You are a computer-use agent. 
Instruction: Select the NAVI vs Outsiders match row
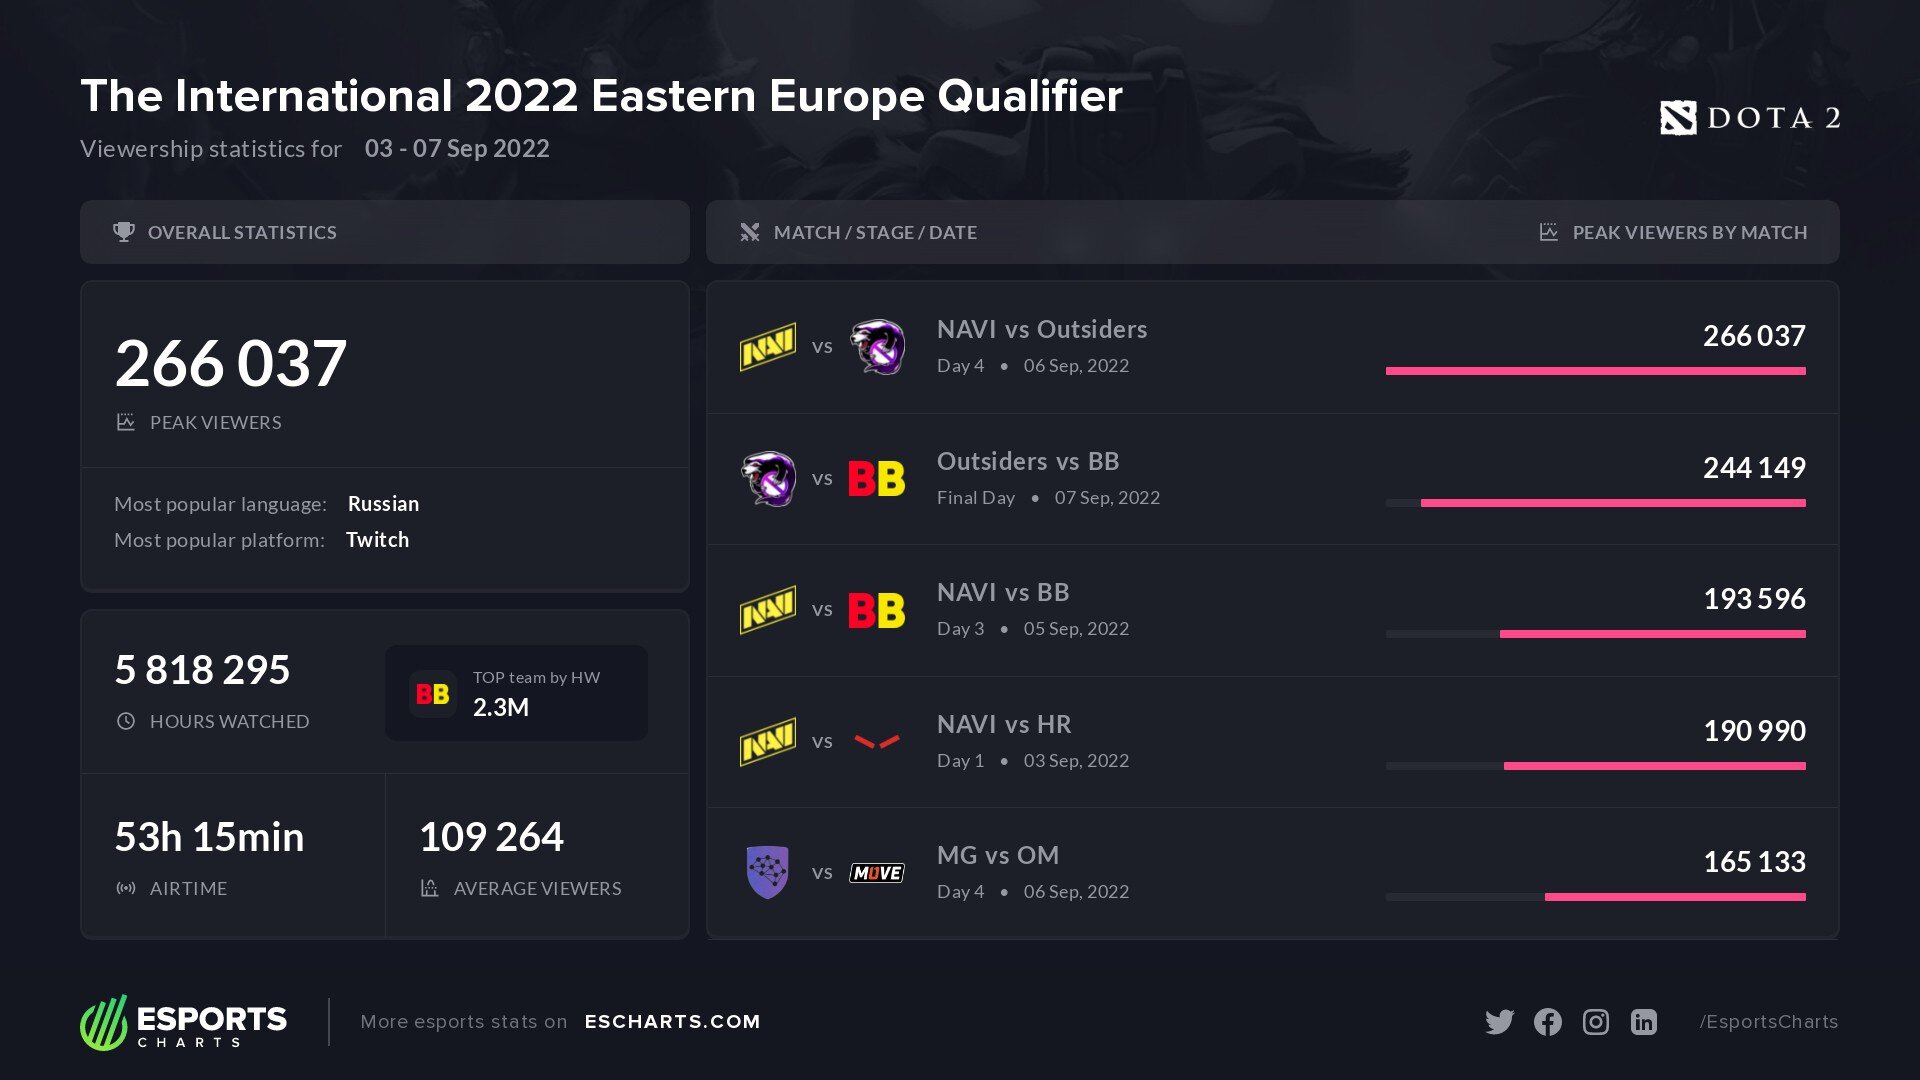1272,347
